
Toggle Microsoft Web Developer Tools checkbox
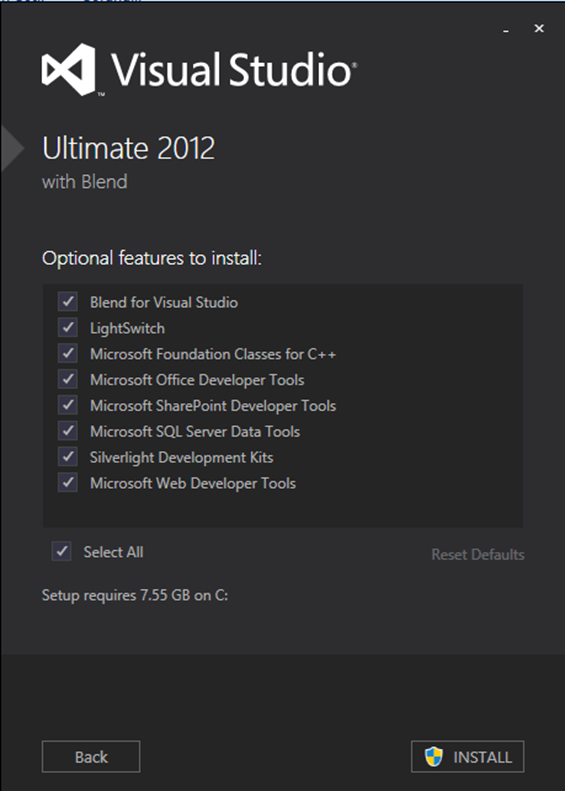coord(68,483)
